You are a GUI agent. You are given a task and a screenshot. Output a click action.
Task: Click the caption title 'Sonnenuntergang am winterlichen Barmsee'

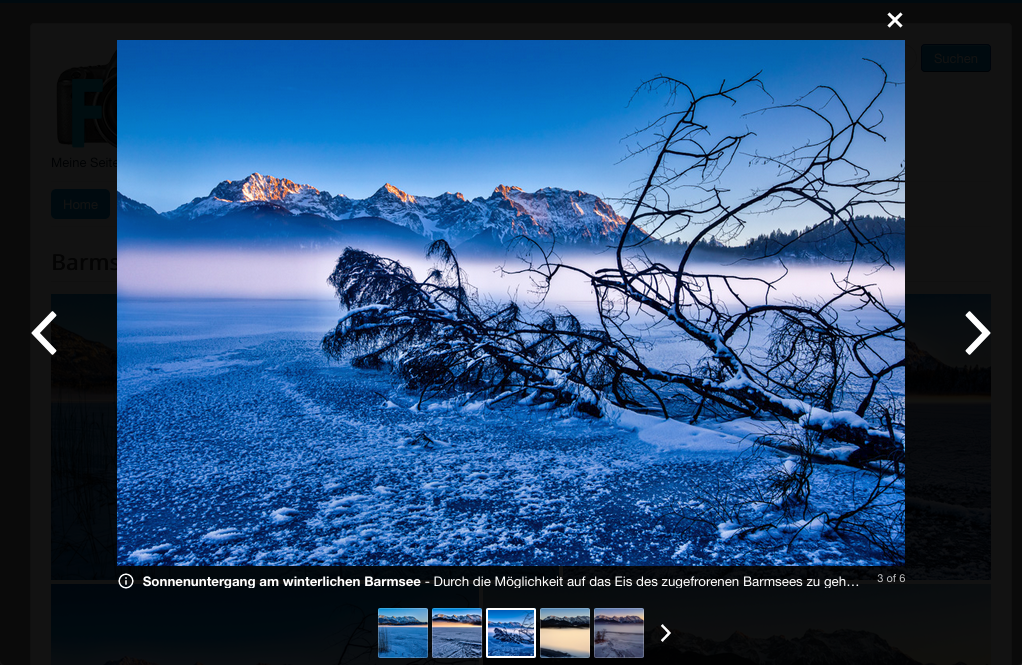point(282,582)
